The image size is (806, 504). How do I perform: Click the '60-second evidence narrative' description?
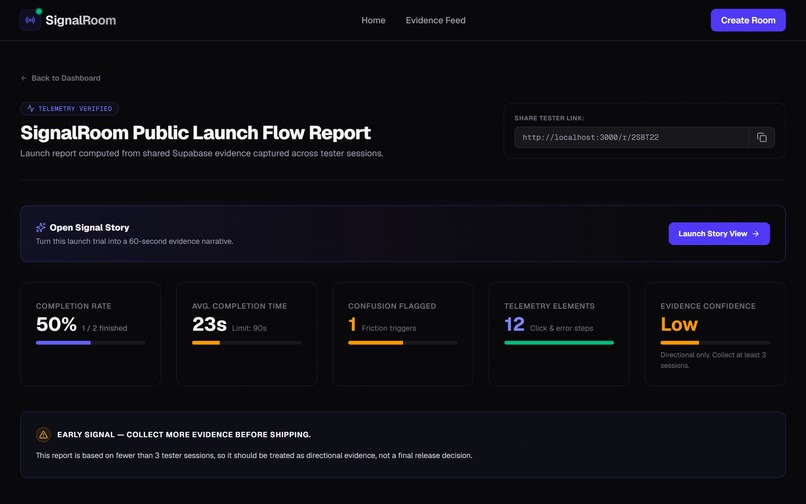coord(134,241)
